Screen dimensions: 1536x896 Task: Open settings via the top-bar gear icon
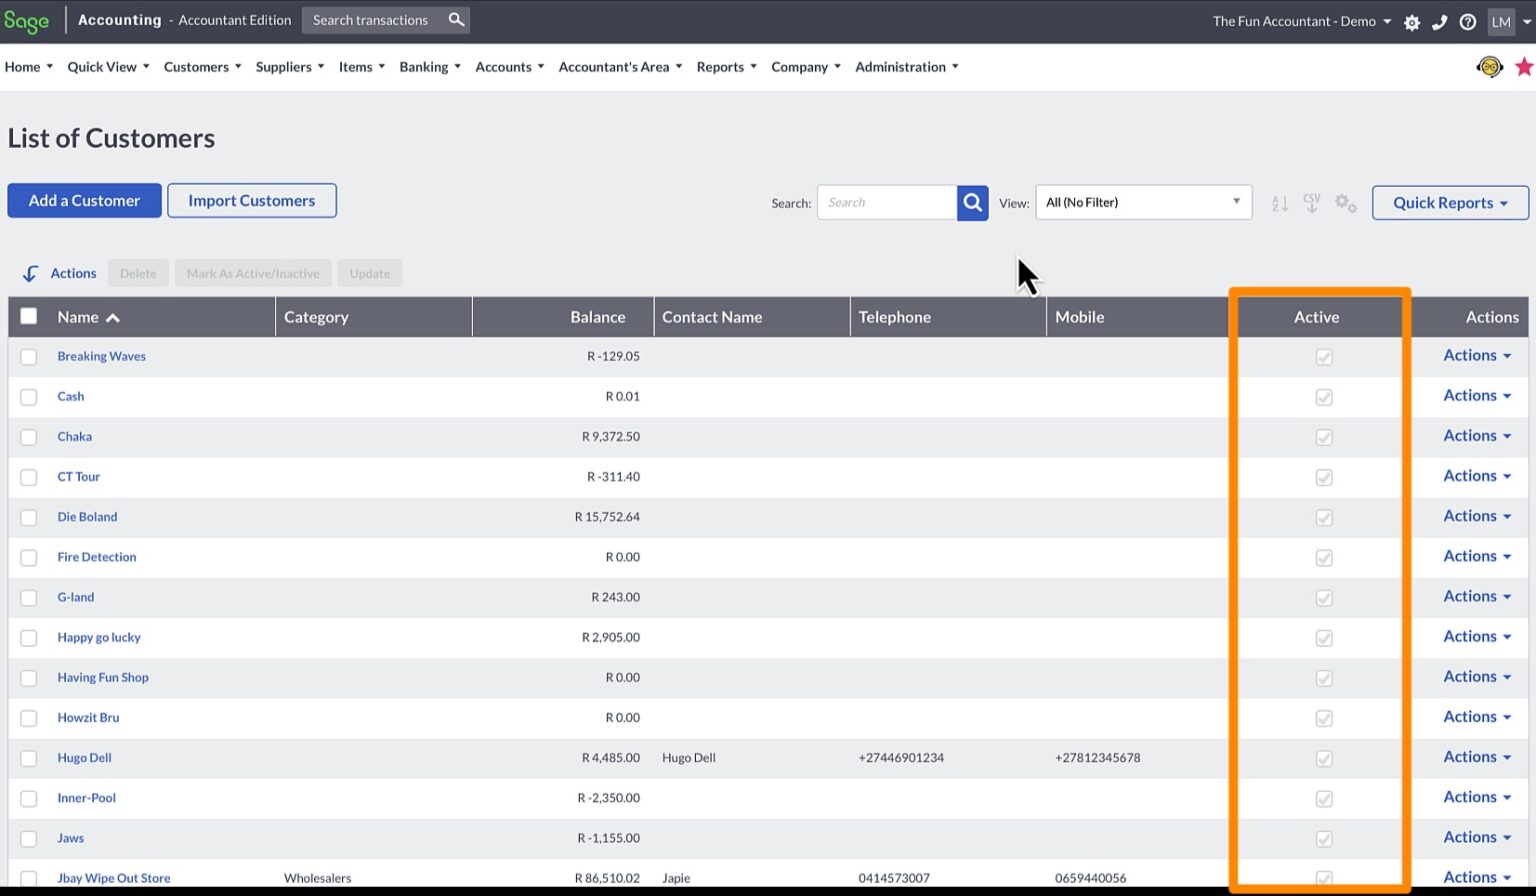click(x=1411, y=21)
